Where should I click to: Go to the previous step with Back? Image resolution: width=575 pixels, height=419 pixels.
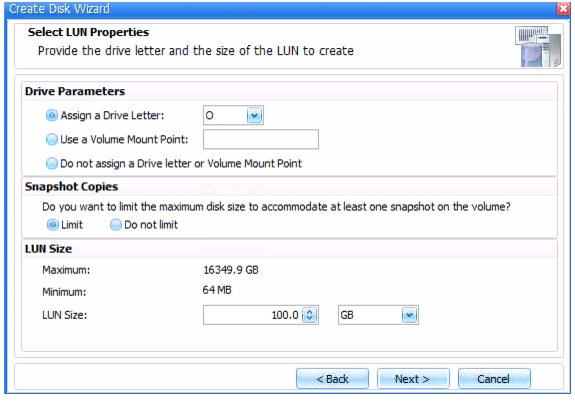click(x=332, y=379)
